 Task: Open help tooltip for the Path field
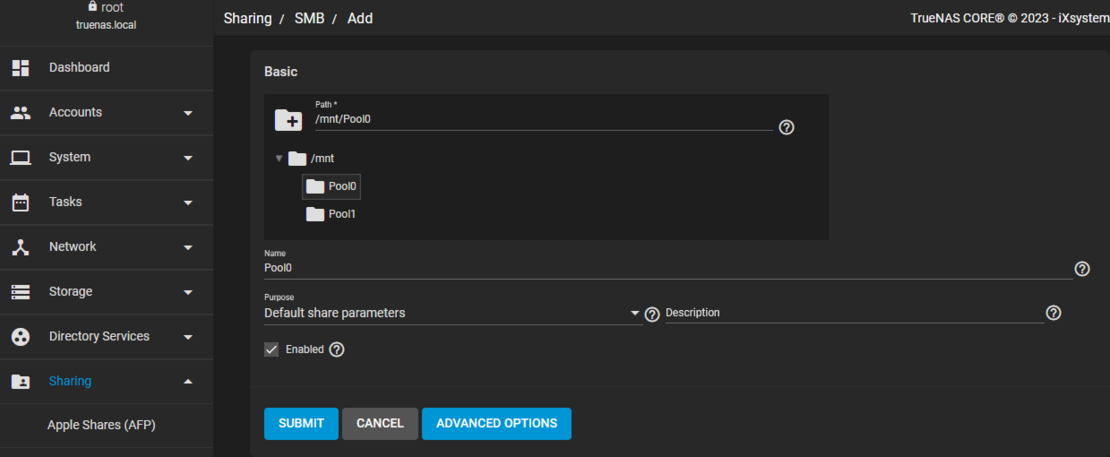[x=786, y=128]
